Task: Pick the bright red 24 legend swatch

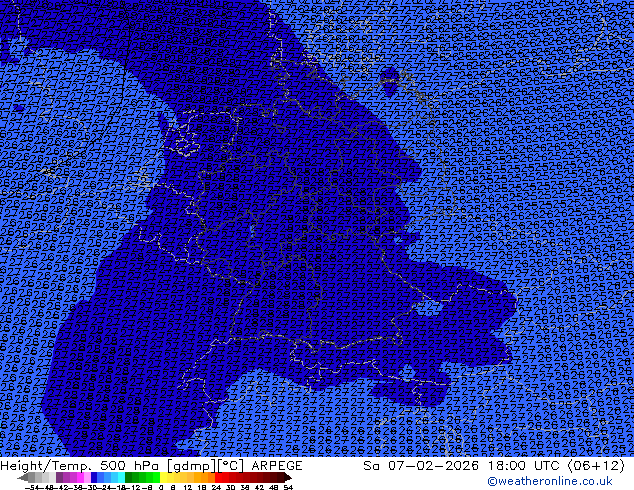Action: pos(218,477)
